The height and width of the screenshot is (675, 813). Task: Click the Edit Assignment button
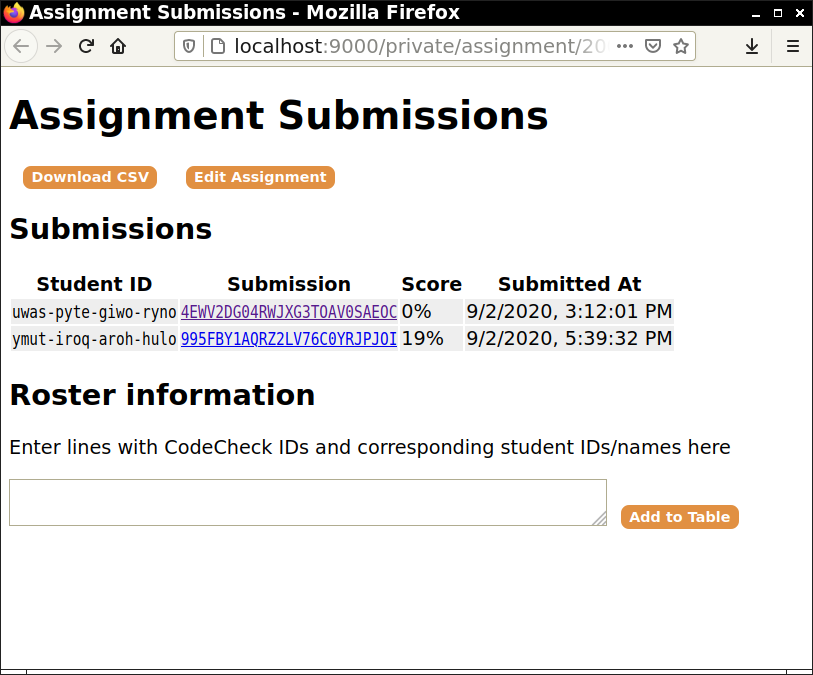260,177
